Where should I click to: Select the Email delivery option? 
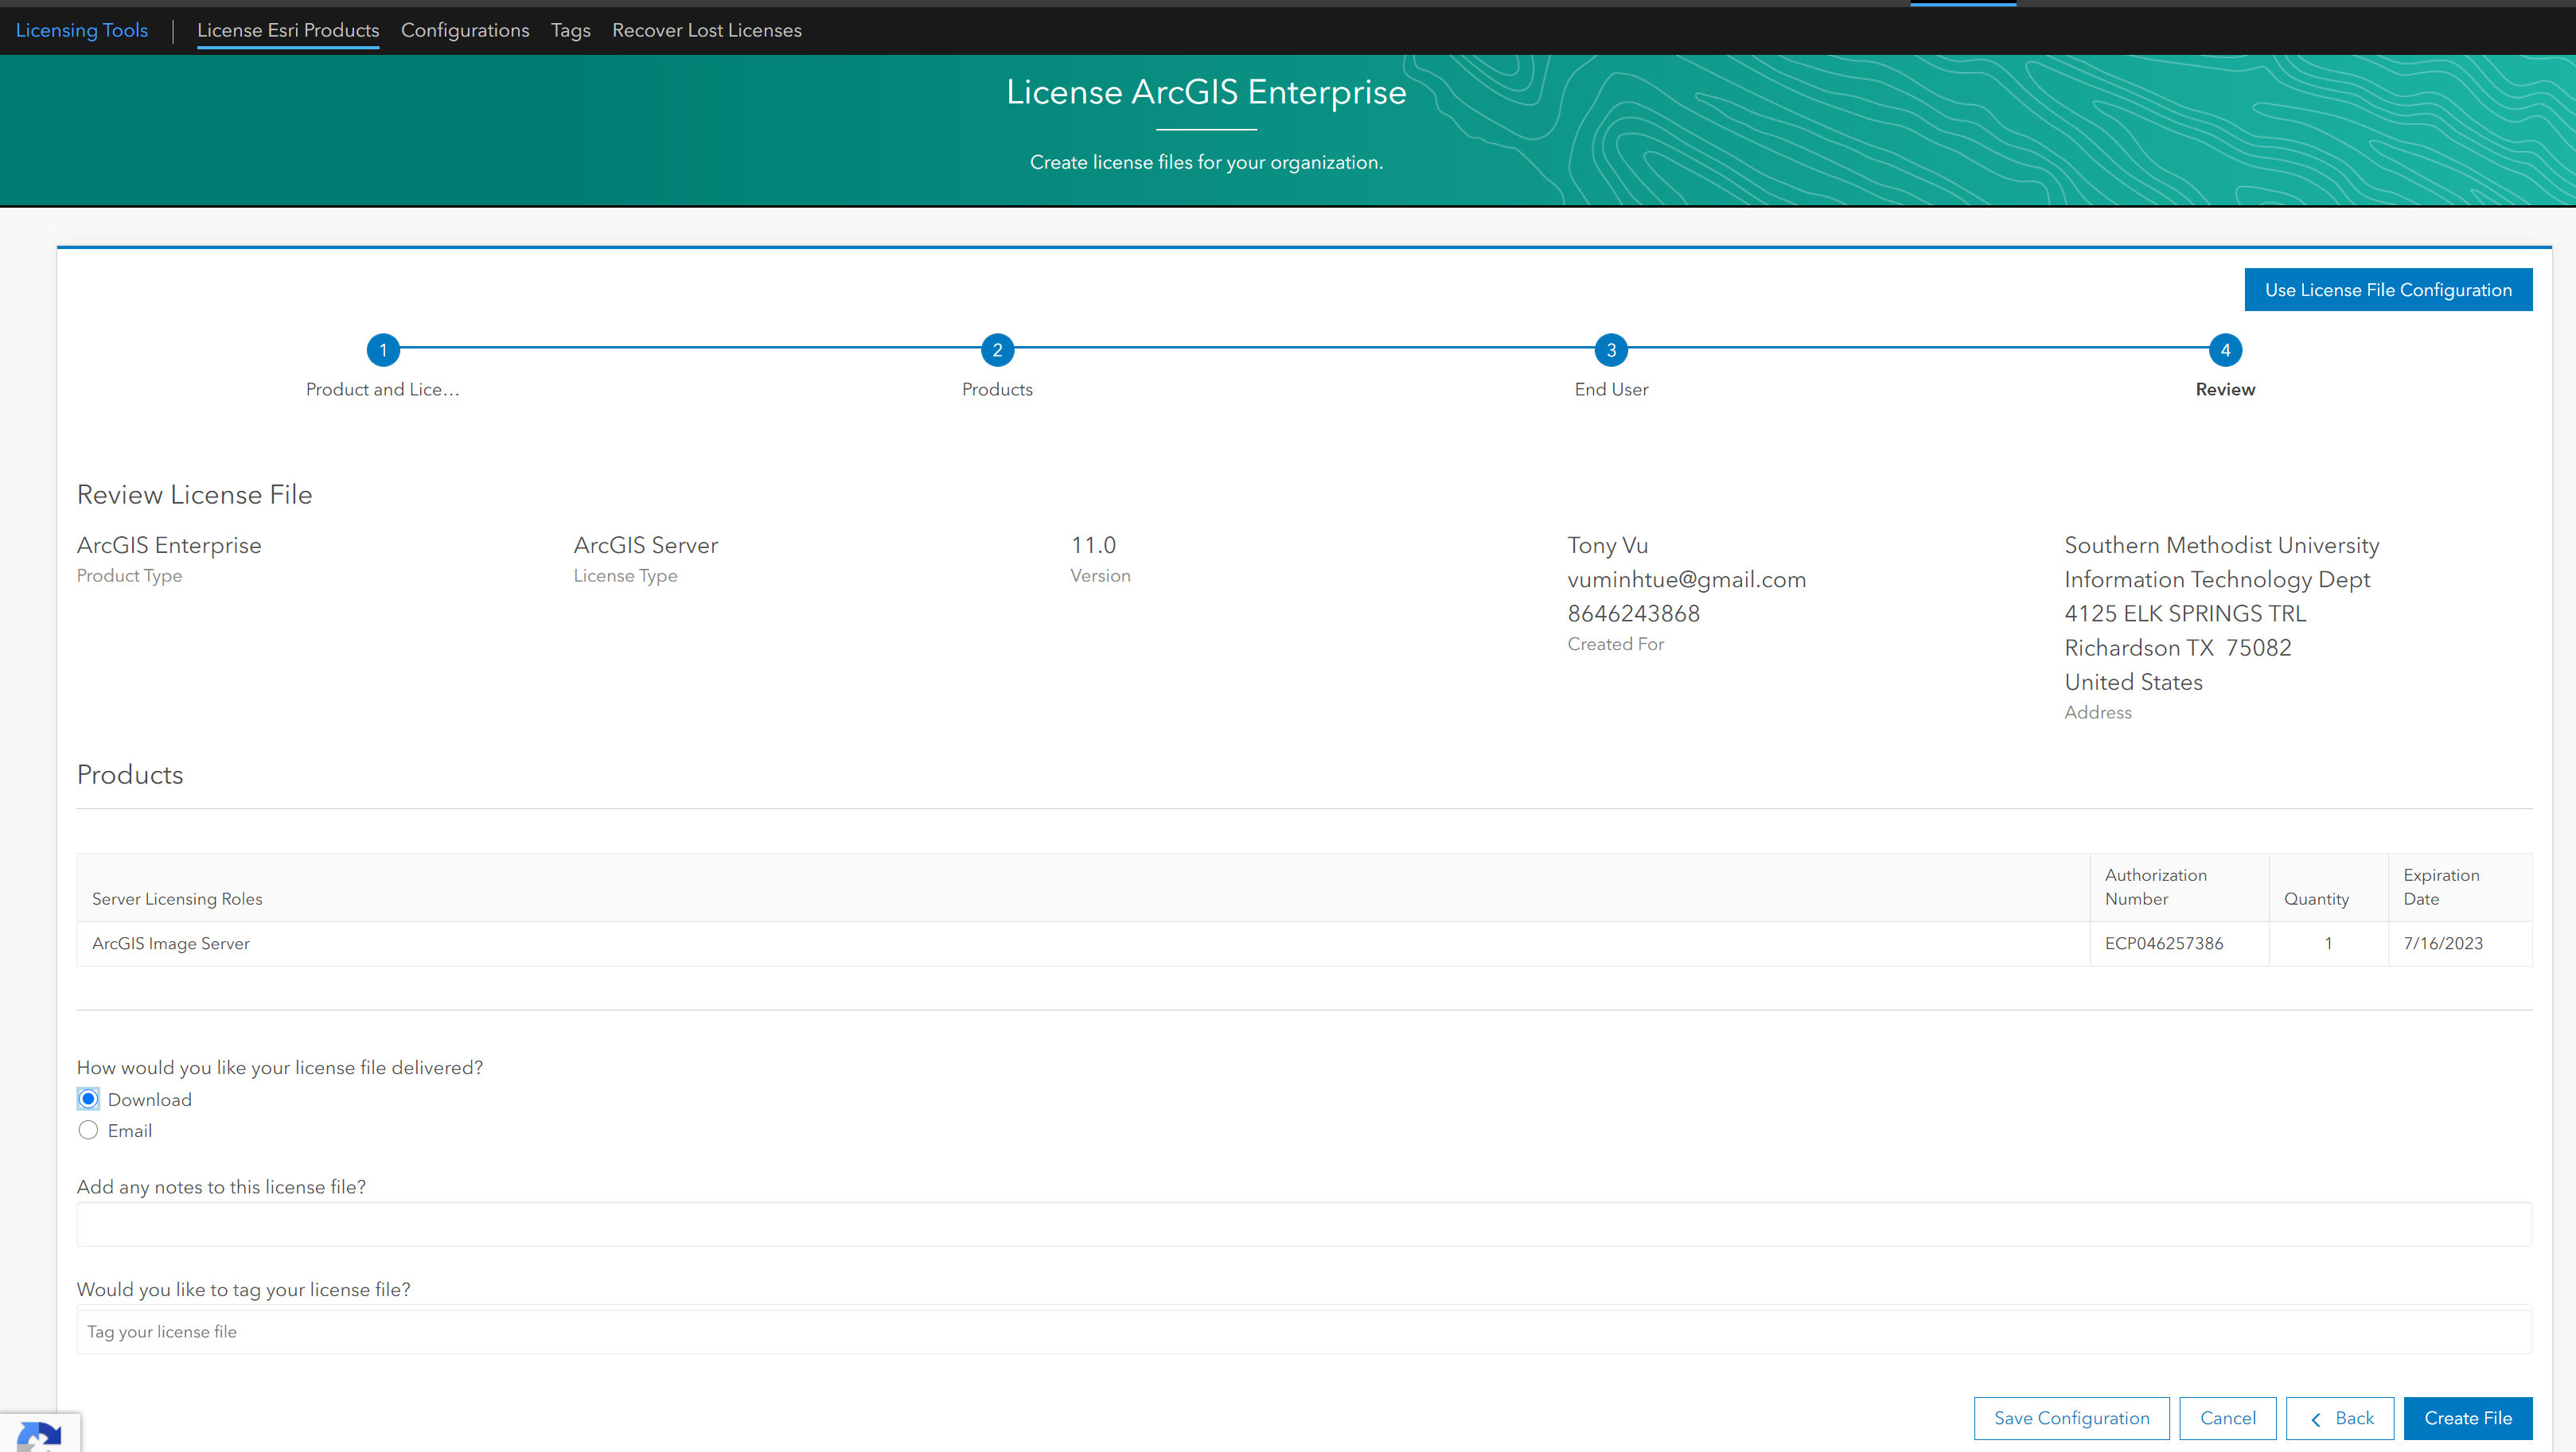(x=89, y=1130)
